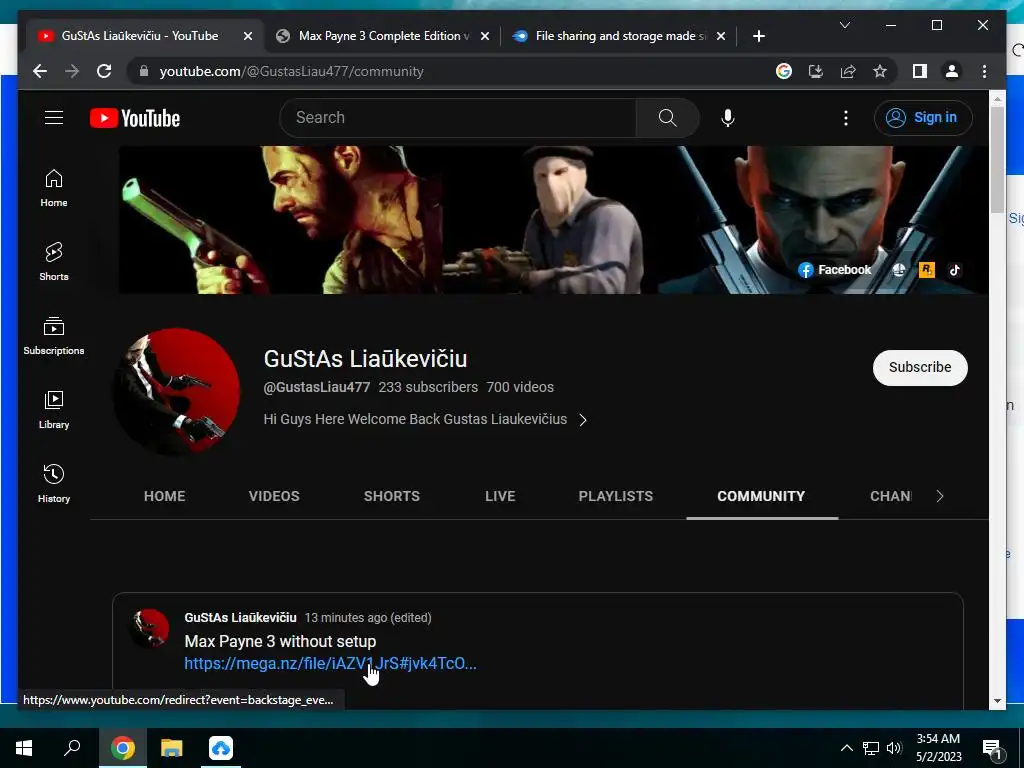Switch to File sharing and storage tab
Image resolution: width=1024 pixels, height=768 pixels.
[619, 36]
